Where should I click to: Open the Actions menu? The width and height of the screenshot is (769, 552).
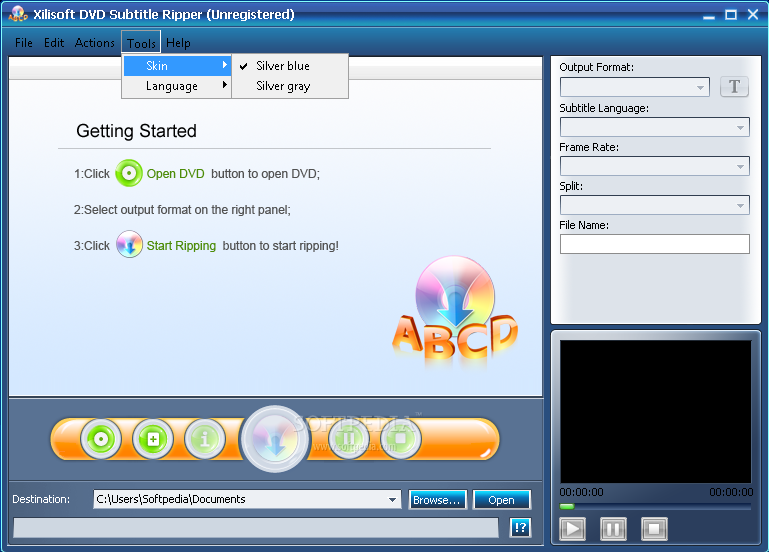click(x=94, y=43)
